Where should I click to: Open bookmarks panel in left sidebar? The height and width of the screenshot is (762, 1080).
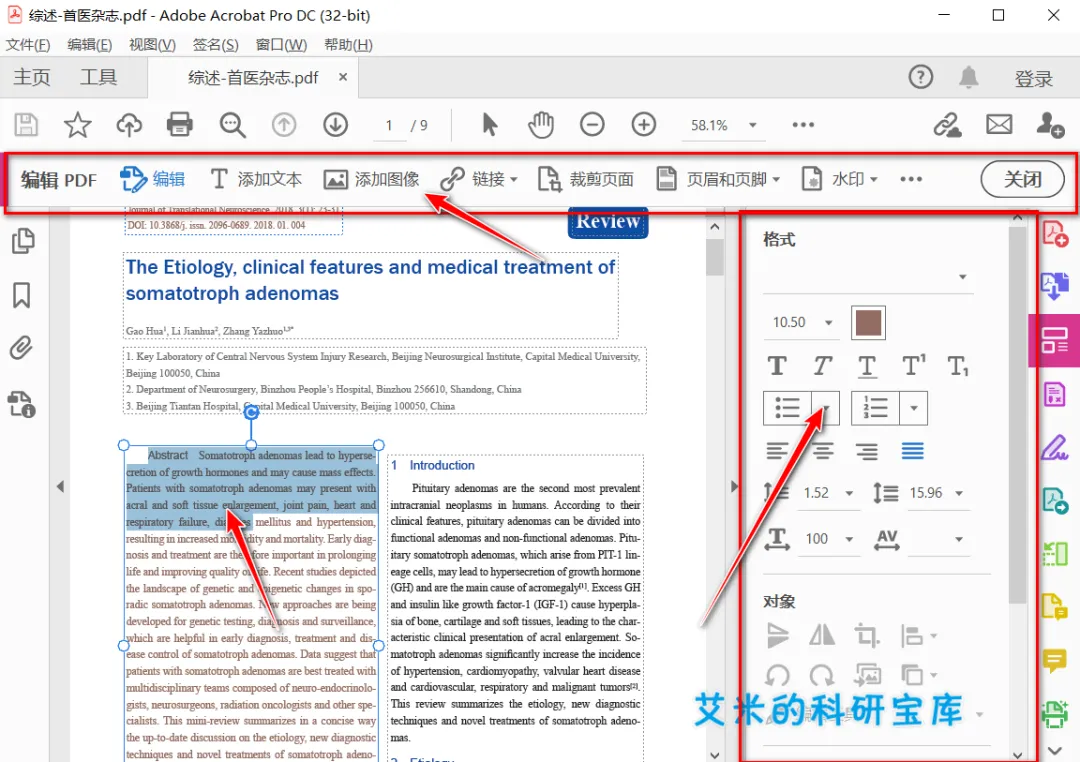pos(21,295)
